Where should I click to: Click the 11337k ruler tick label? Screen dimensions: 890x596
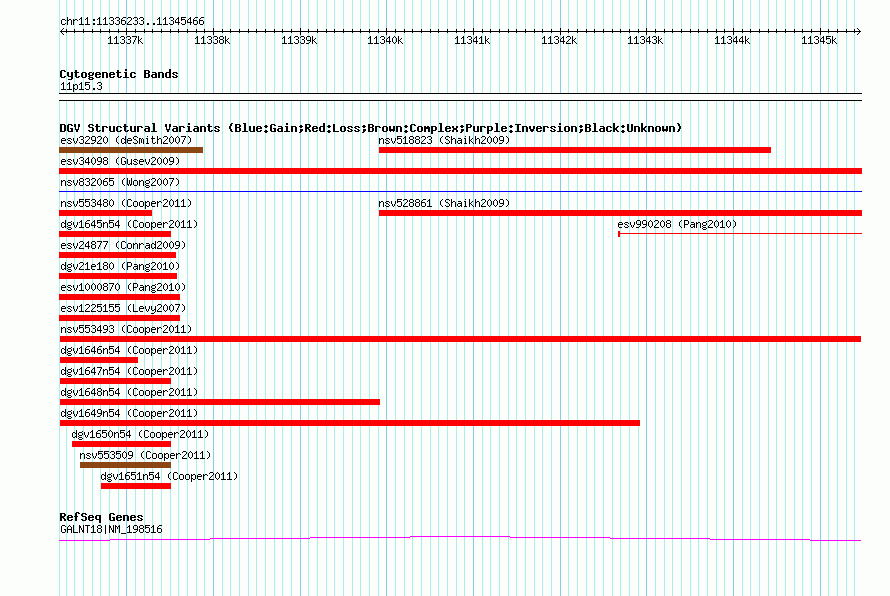click(x=125, y=40)
